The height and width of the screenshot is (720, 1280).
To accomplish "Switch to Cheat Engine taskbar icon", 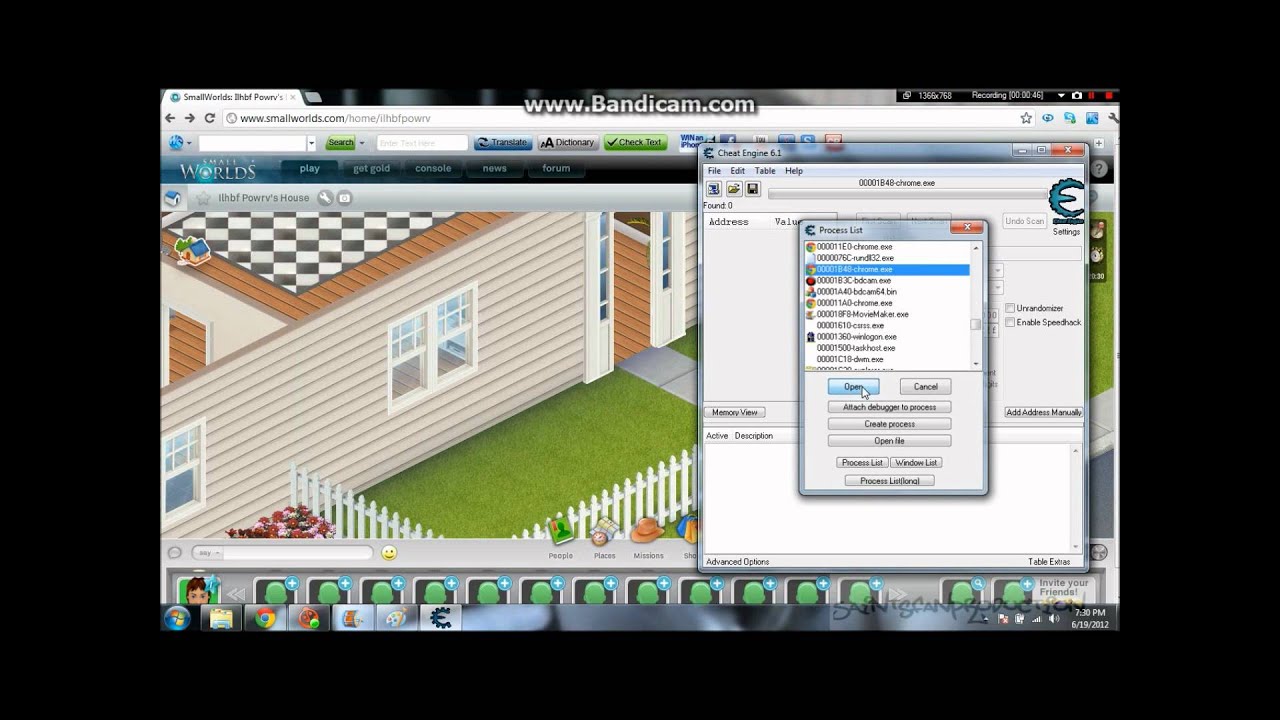I will pyautogui.click(x=440, y=619).
